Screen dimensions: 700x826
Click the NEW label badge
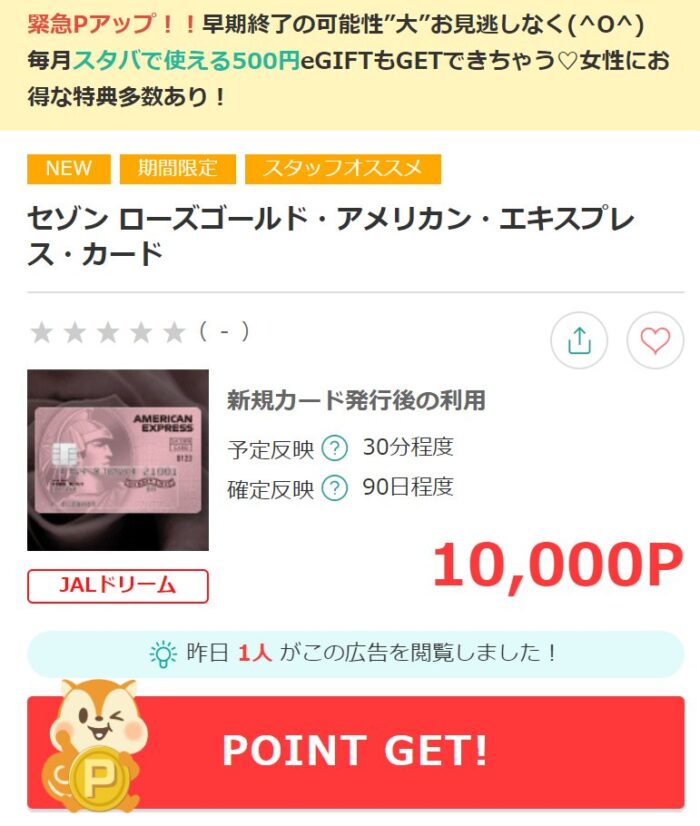(x=69, y=169)
